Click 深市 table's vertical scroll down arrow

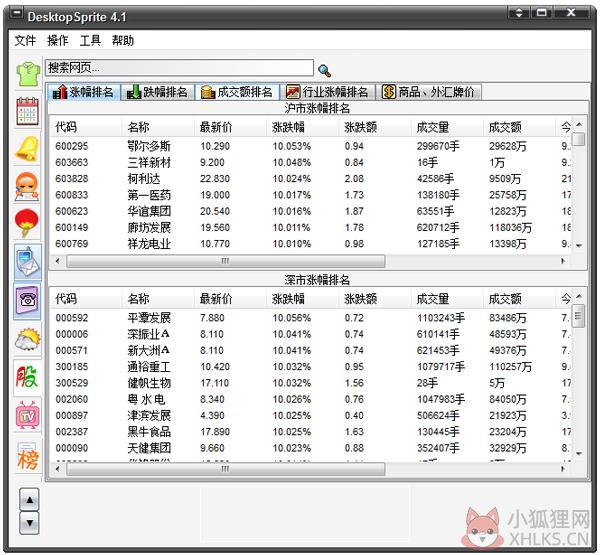pyautogui.click(x=579, y=454)
